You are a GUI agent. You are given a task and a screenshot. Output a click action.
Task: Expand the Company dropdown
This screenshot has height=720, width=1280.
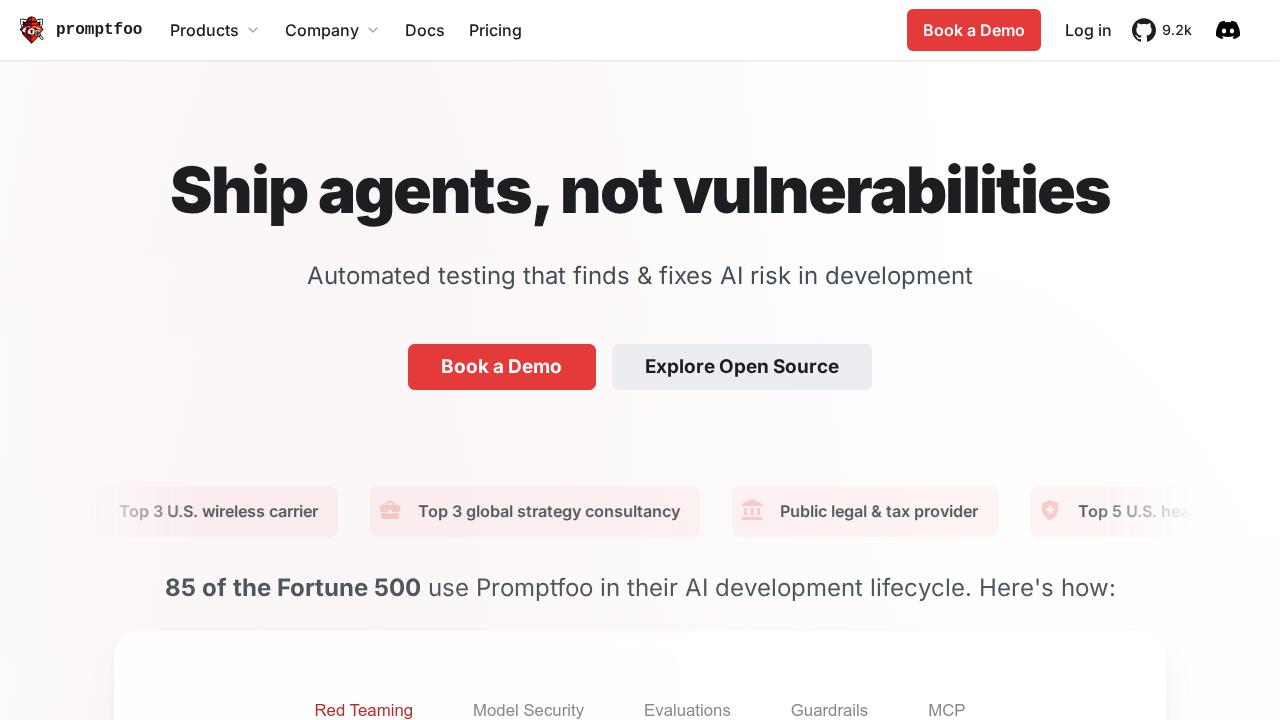click(331, 30)
